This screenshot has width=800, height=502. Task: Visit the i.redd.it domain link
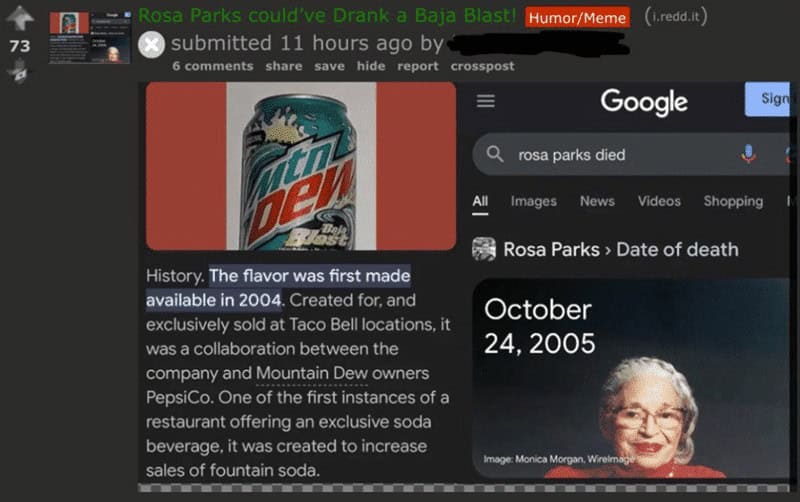(676, 16)
